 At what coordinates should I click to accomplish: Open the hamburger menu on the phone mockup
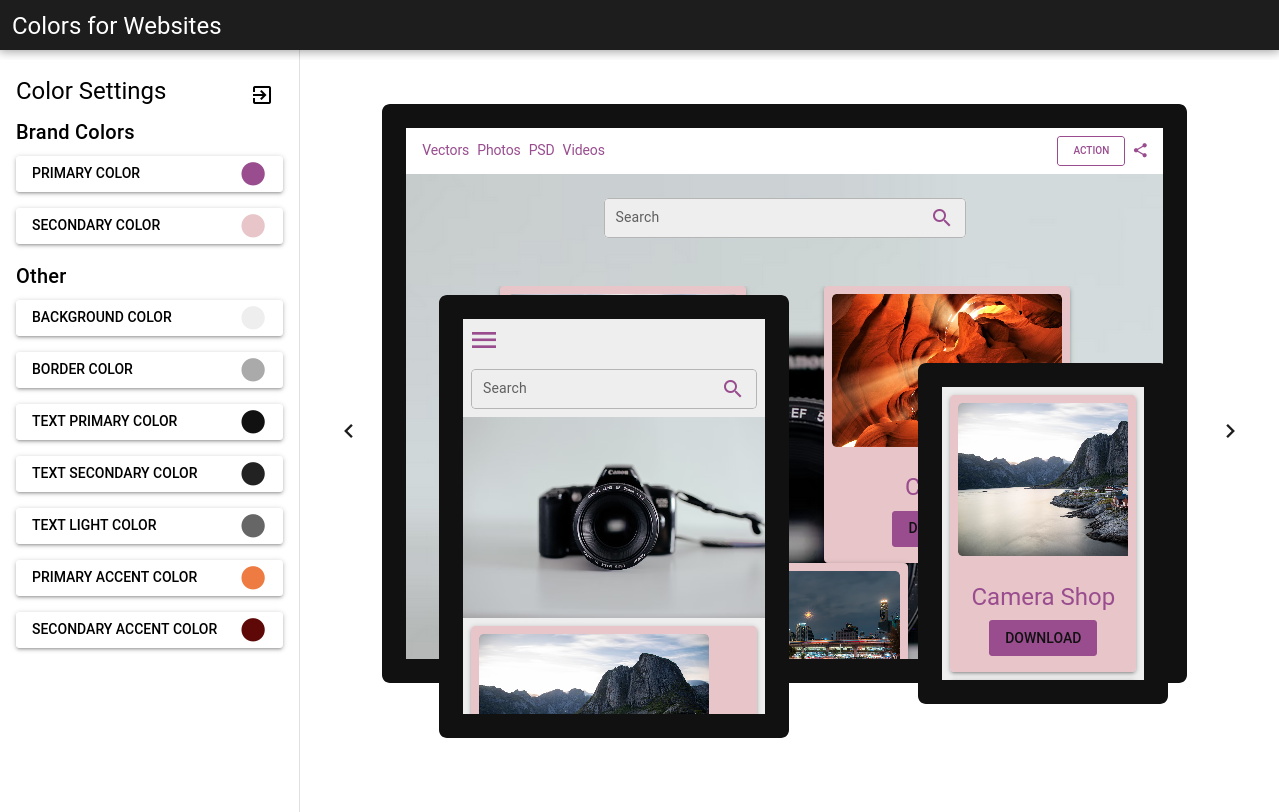[x=484, y=340]
